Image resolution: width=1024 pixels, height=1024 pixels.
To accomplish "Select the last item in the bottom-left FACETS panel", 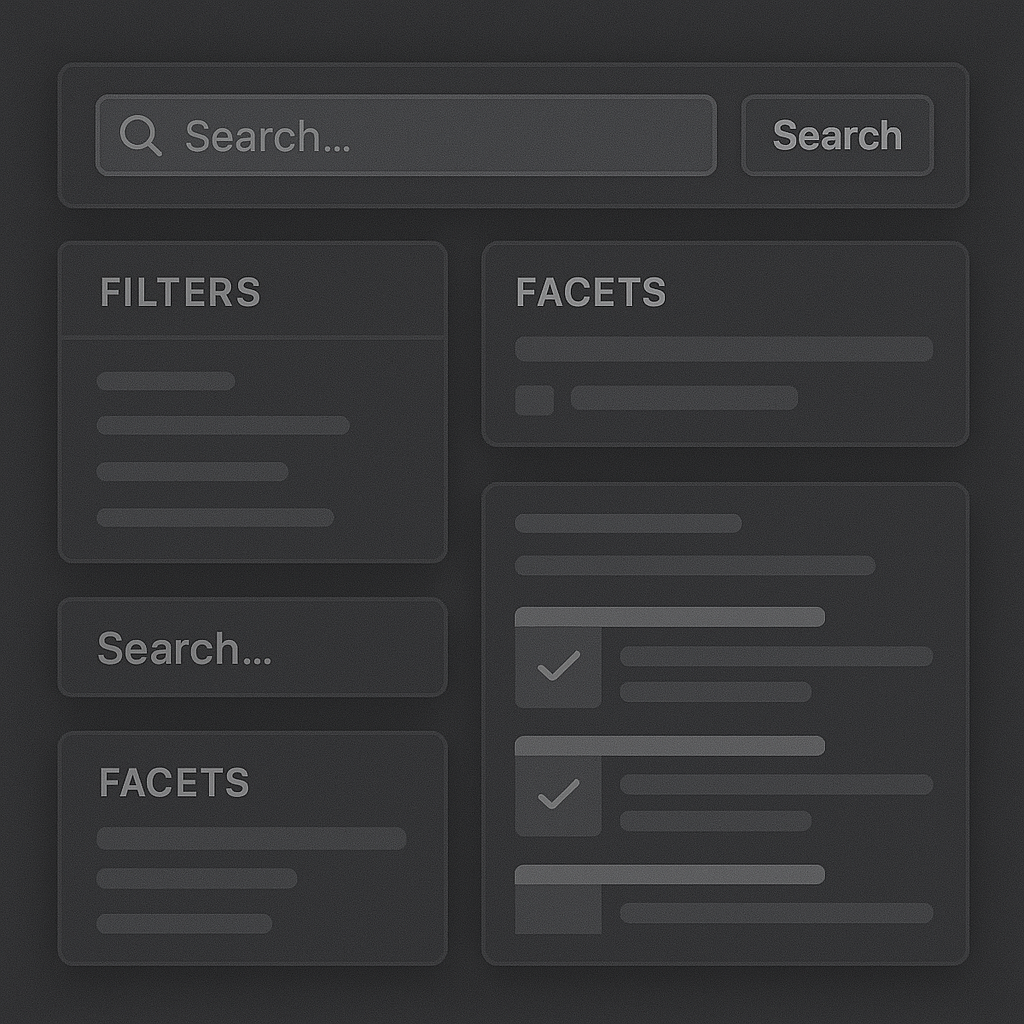I will pyautogui.click(x=184, y=923).
